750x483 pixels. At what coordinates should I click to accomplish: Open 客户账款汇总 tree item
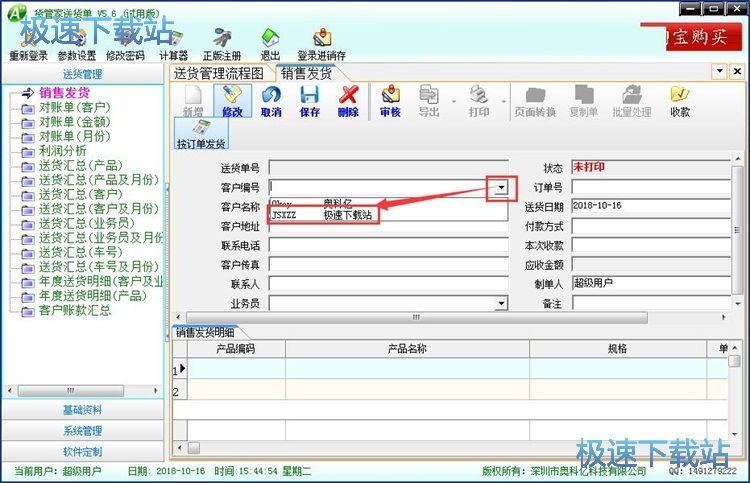coord(75,310)
